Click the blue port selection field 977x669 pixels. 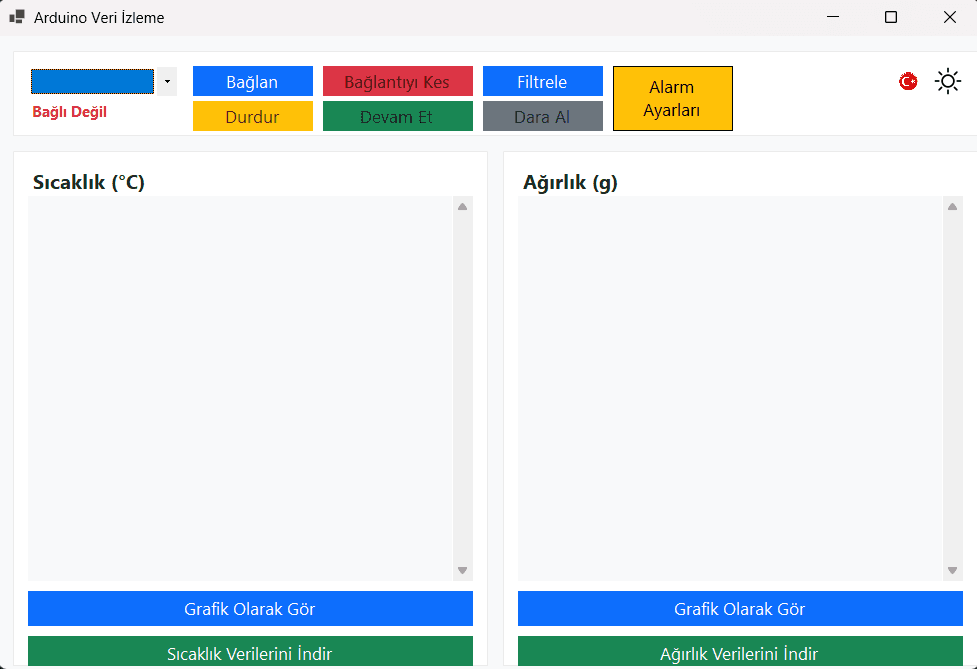coord(92,82)
